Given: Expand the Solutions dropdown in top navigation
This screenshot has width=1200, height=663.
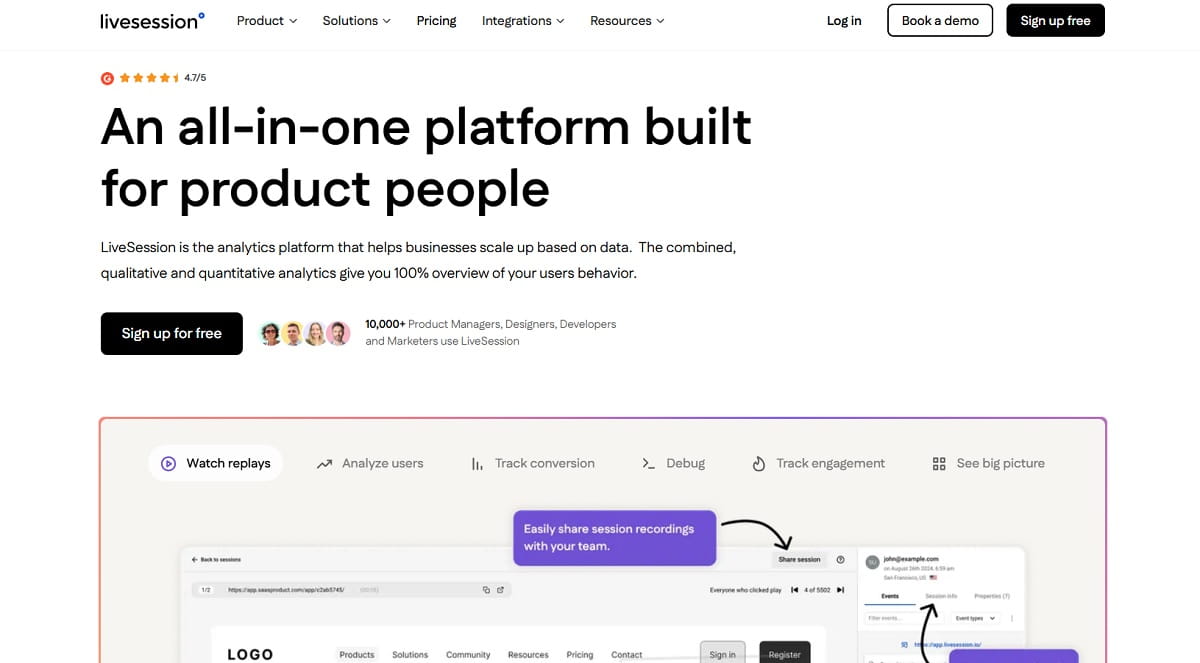Looking at the screenshot, I should point(357,20).
